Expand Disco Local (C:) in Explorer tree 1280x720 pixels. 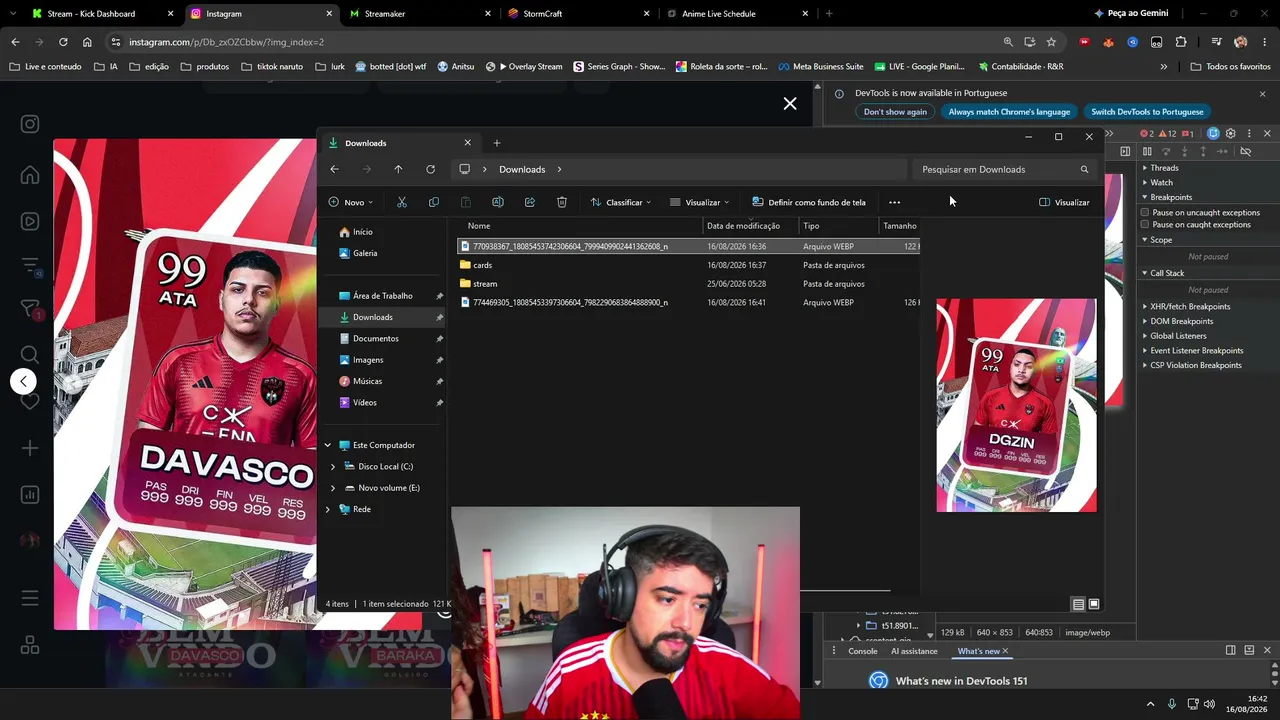333,467
